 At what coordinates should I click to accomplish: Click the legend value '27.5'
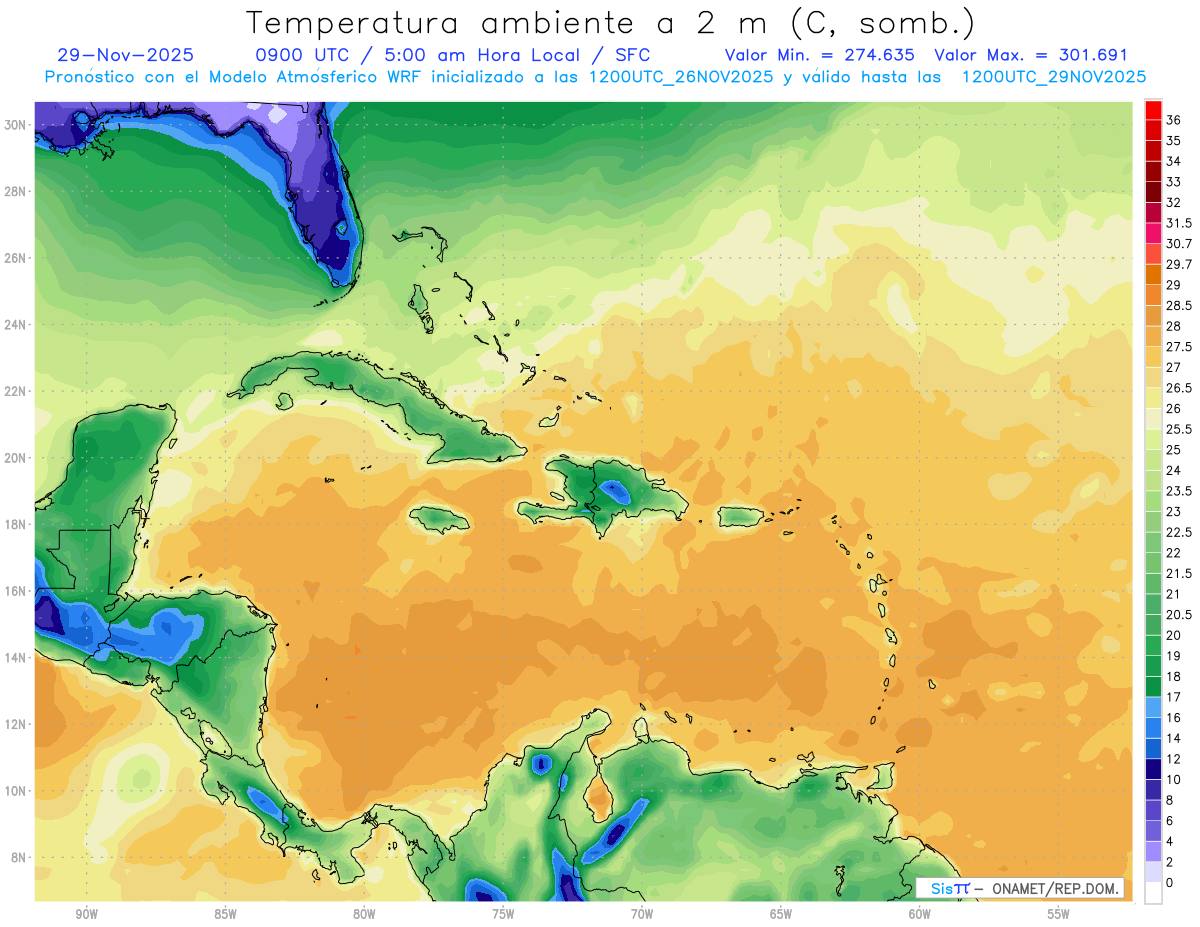[1179, 346]
